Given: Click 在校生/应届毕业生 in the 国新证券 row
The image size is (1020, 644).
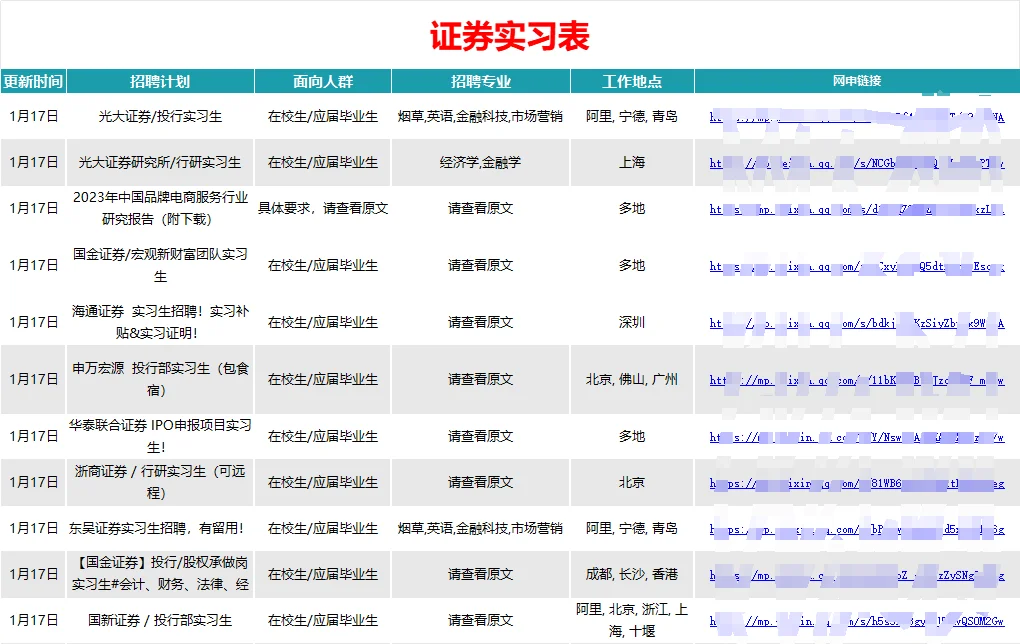Looking at the screenshot, I should pos(323,620).
